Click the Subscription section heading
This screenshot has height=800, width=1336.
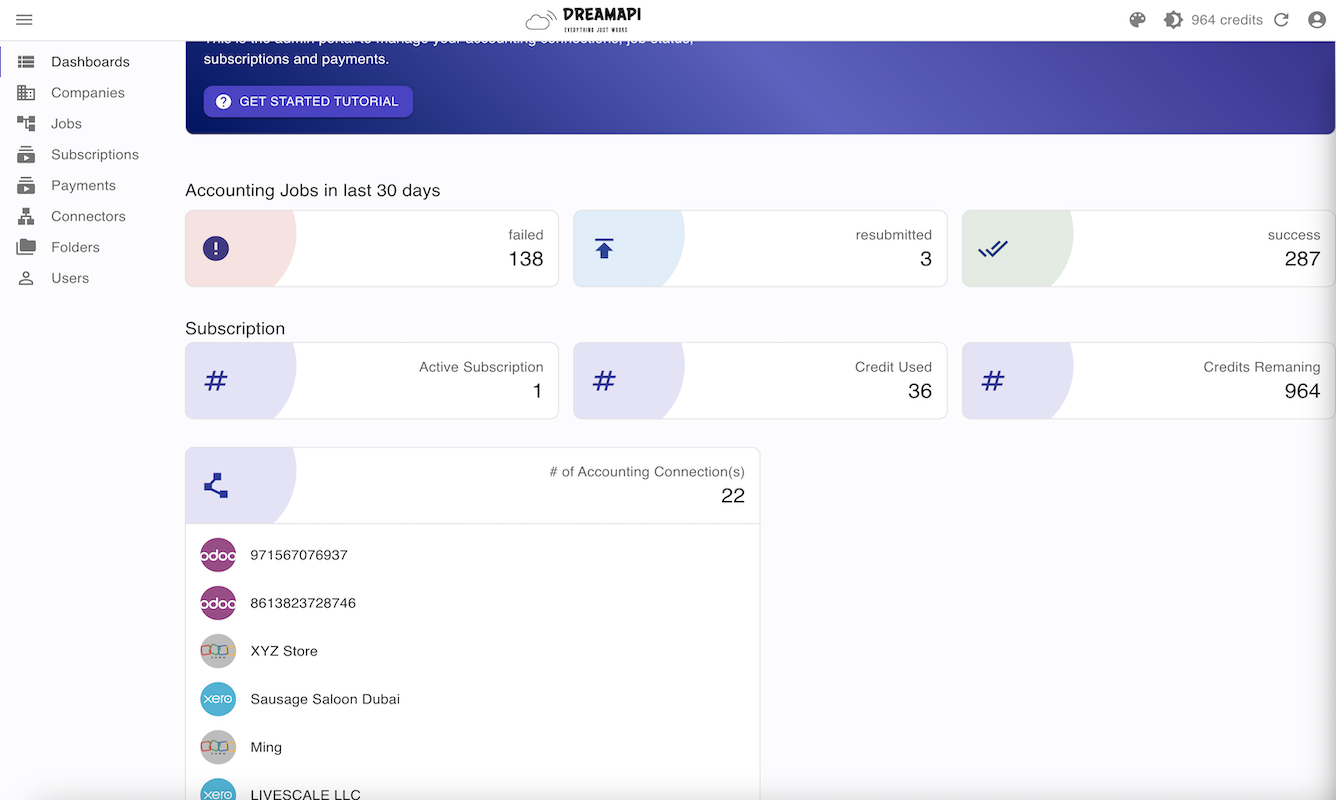pos(235,328)
